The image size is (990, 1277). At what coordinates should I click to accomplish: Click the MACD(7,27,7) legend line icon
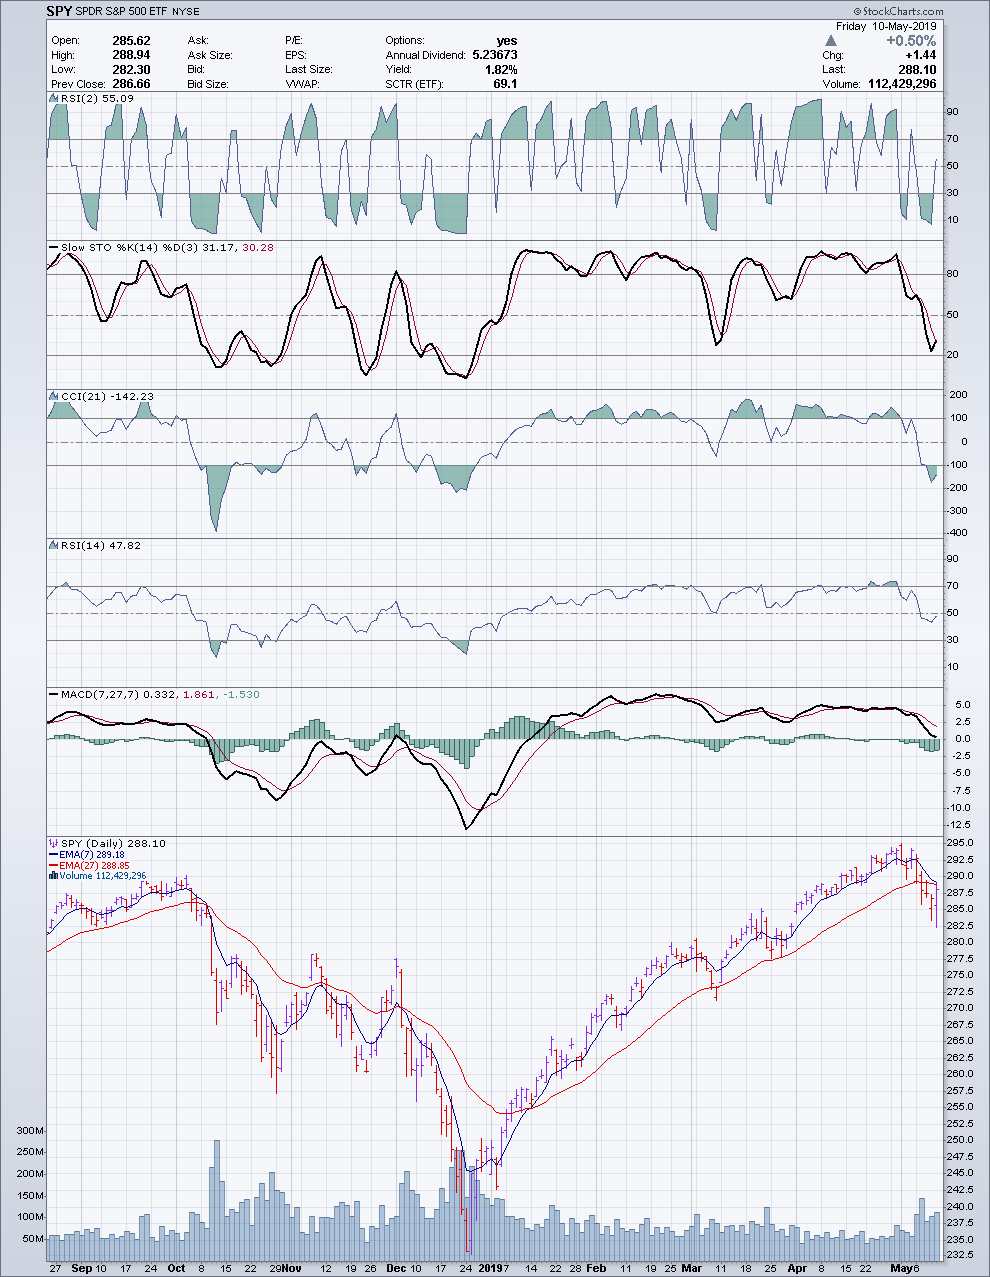pos(54,694)
